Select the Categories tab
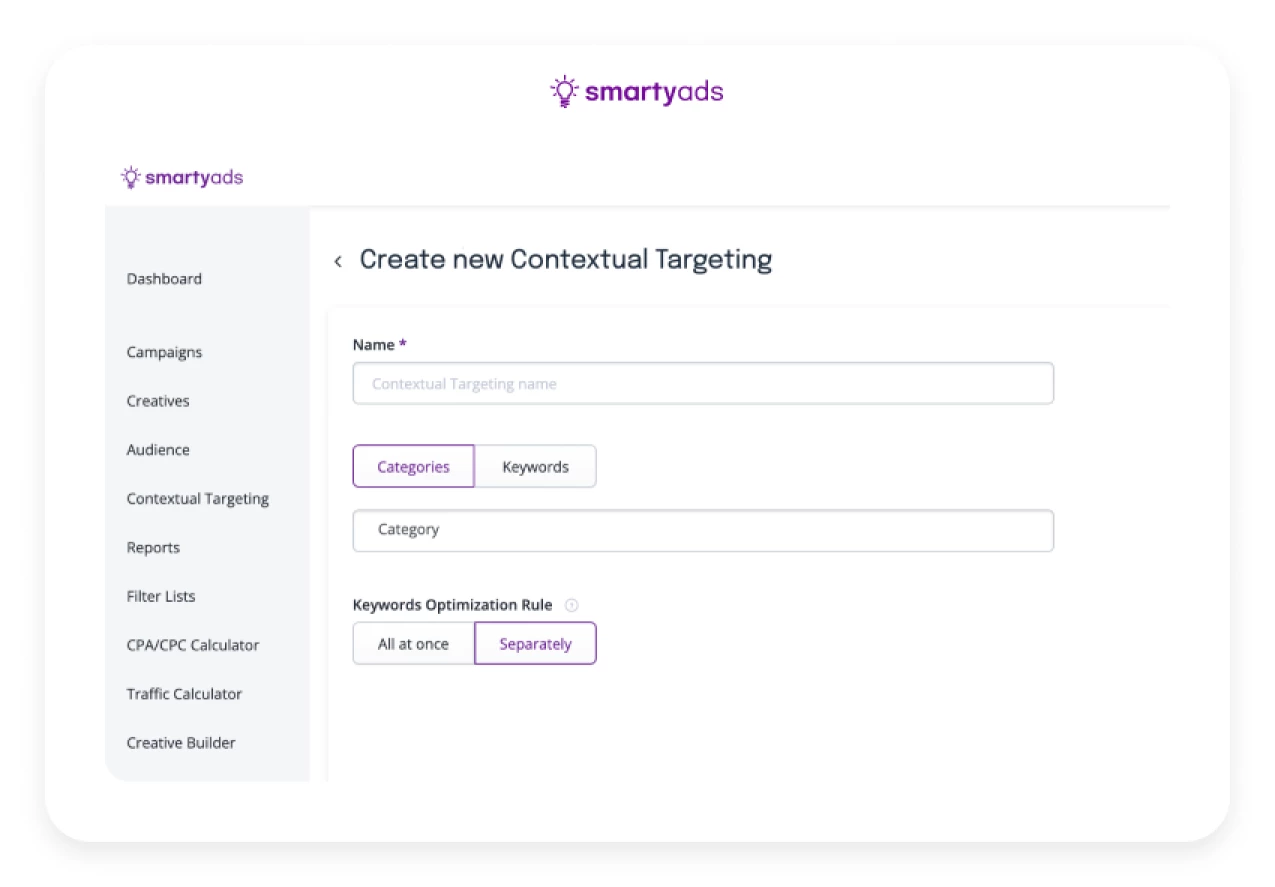Screen dimensions: 1275x887 [413, 467]
